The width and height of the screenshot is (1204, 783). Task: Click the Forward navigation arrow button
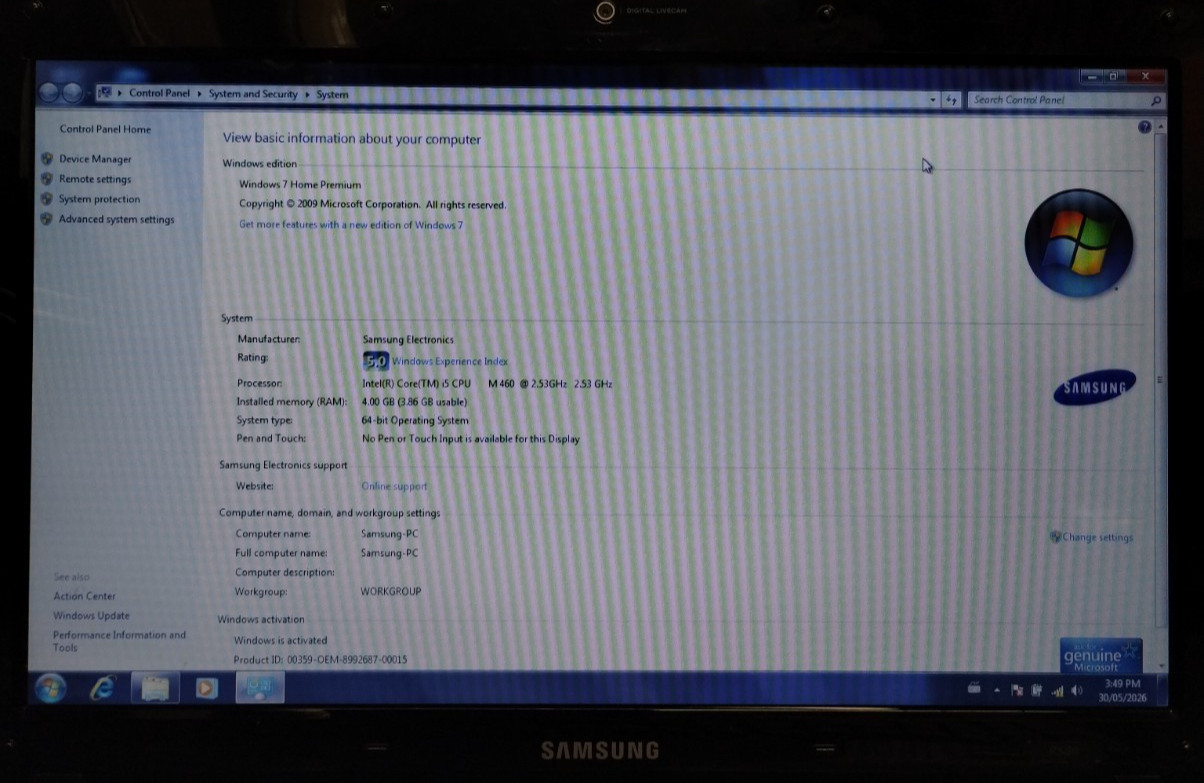click(x=72, y=93)
